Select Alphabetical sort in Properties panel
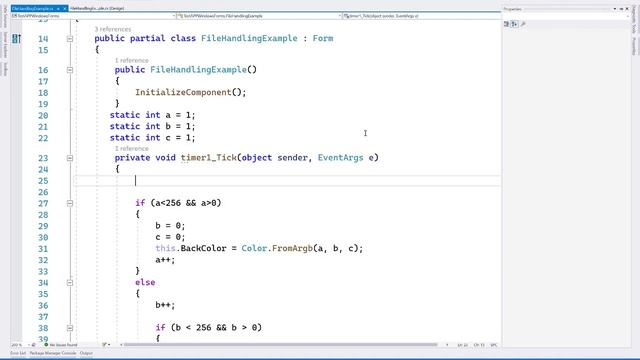Viewport: 640px width, 360px height. [x=514, y=24]
